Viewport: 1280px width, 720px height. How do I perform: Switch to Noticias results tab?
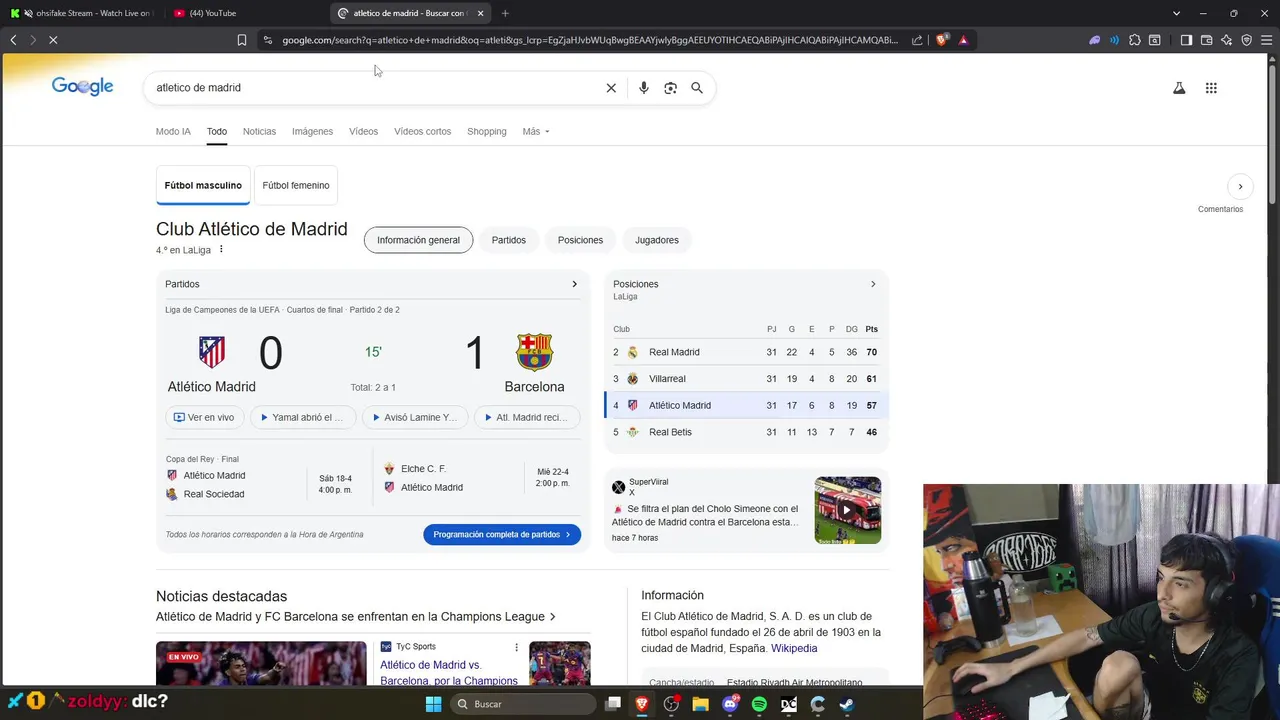[259, 131]
